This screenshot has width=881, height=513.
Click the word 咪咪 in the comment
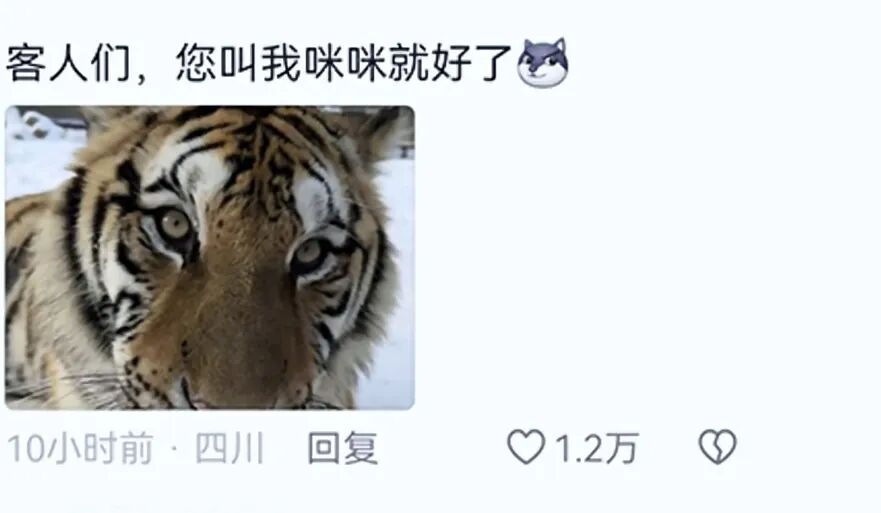point(345,63)
